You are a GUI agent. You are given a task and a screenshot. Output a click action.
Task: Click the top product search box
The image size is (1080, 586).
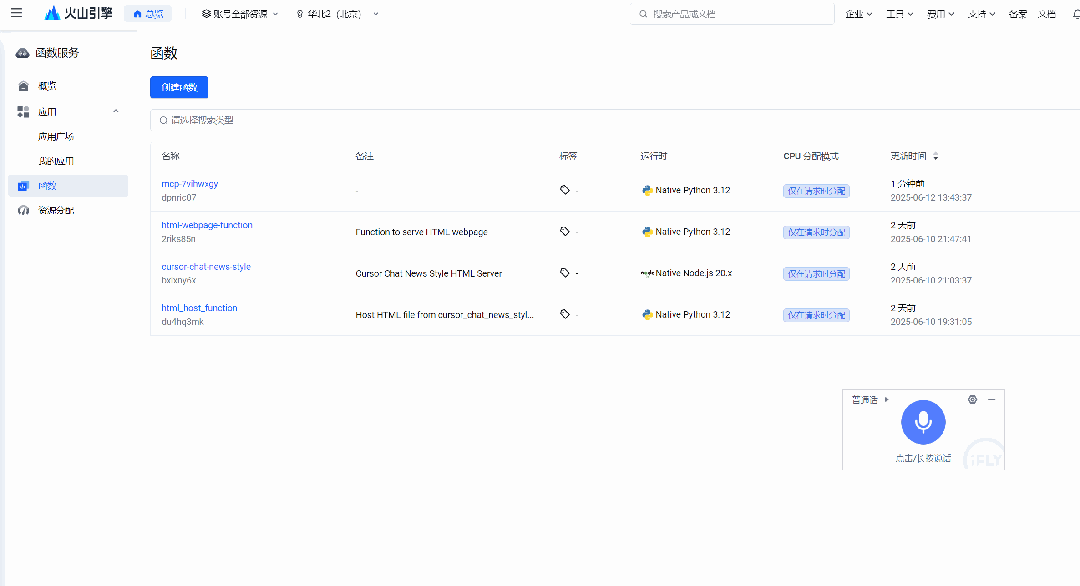[x=735, y=14]
